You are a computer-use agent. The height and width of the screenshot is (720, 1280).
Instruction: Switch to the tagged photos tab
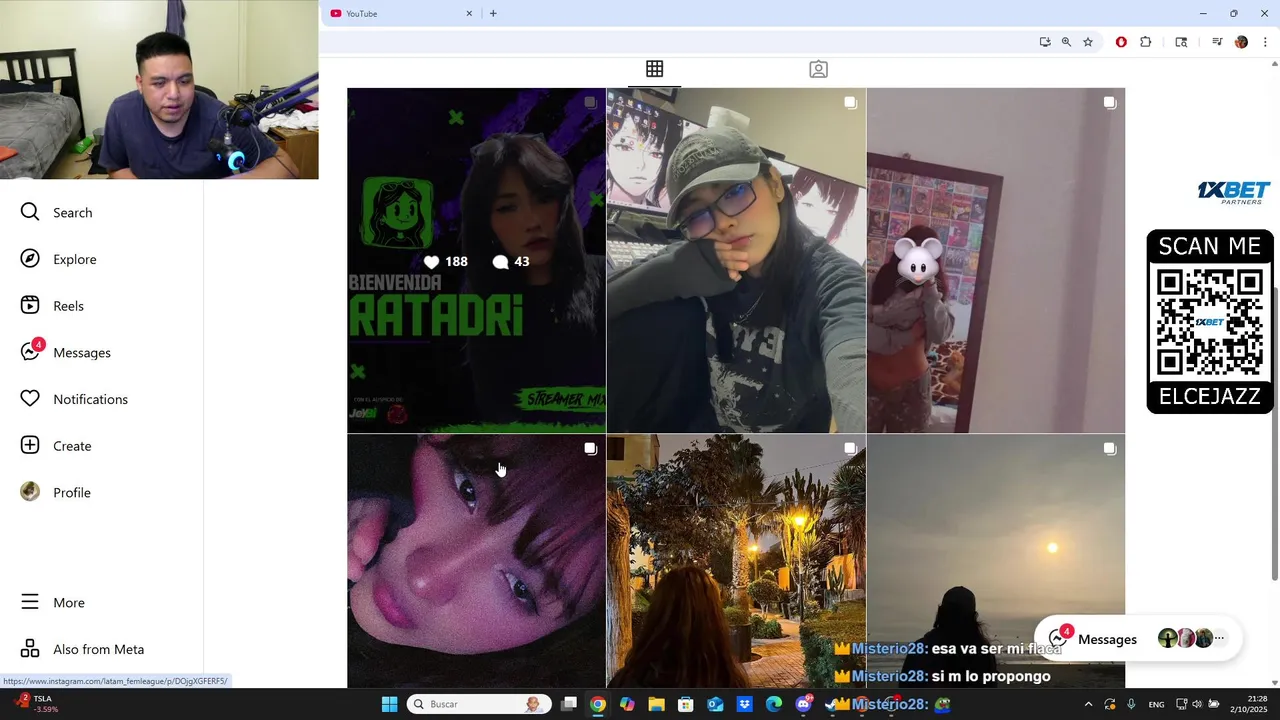coord(818,69)
